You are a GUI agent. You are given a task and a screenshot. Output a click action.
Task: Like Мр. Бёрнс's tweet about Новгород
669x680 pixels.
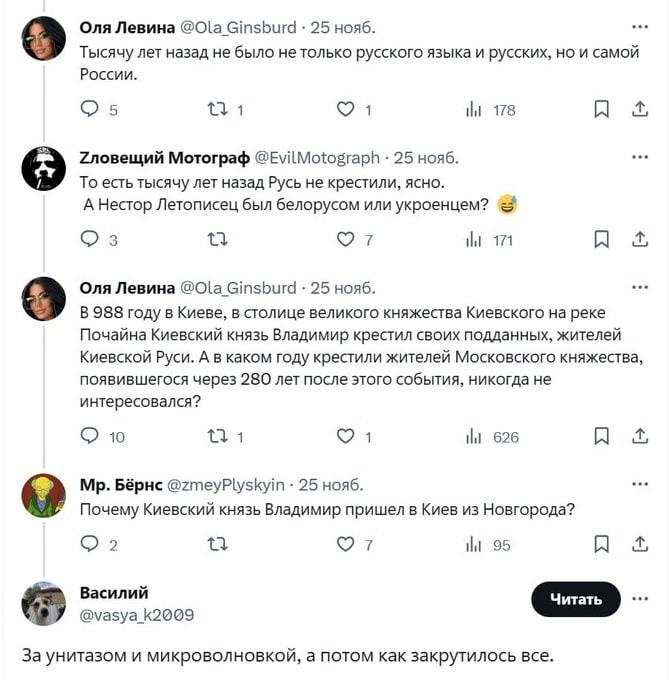click(346, 545)
